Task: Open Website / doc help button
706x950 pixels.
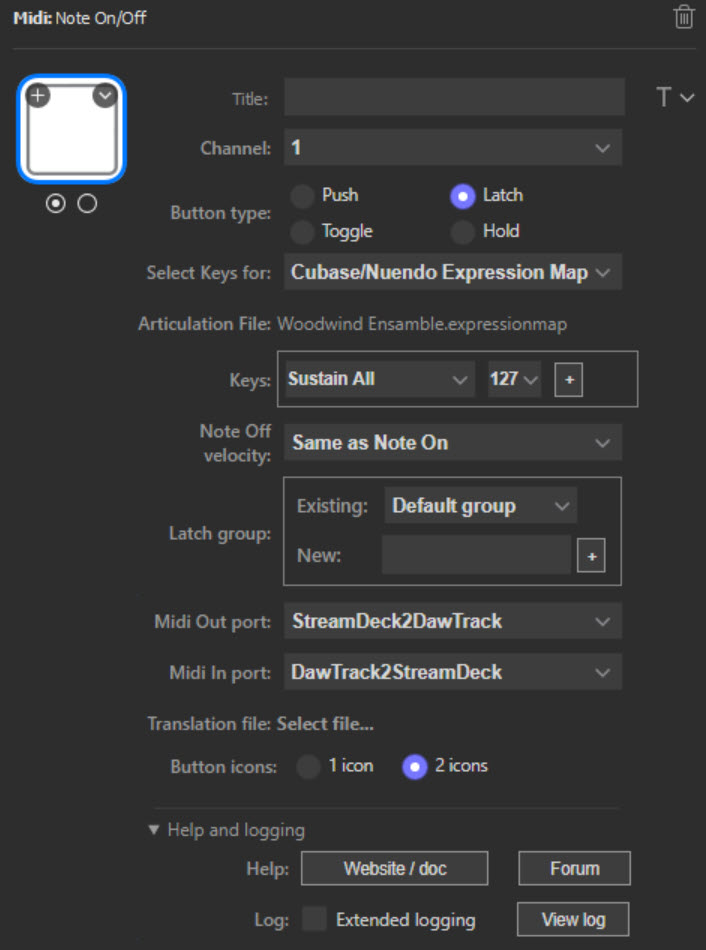Action: (394, 868)
